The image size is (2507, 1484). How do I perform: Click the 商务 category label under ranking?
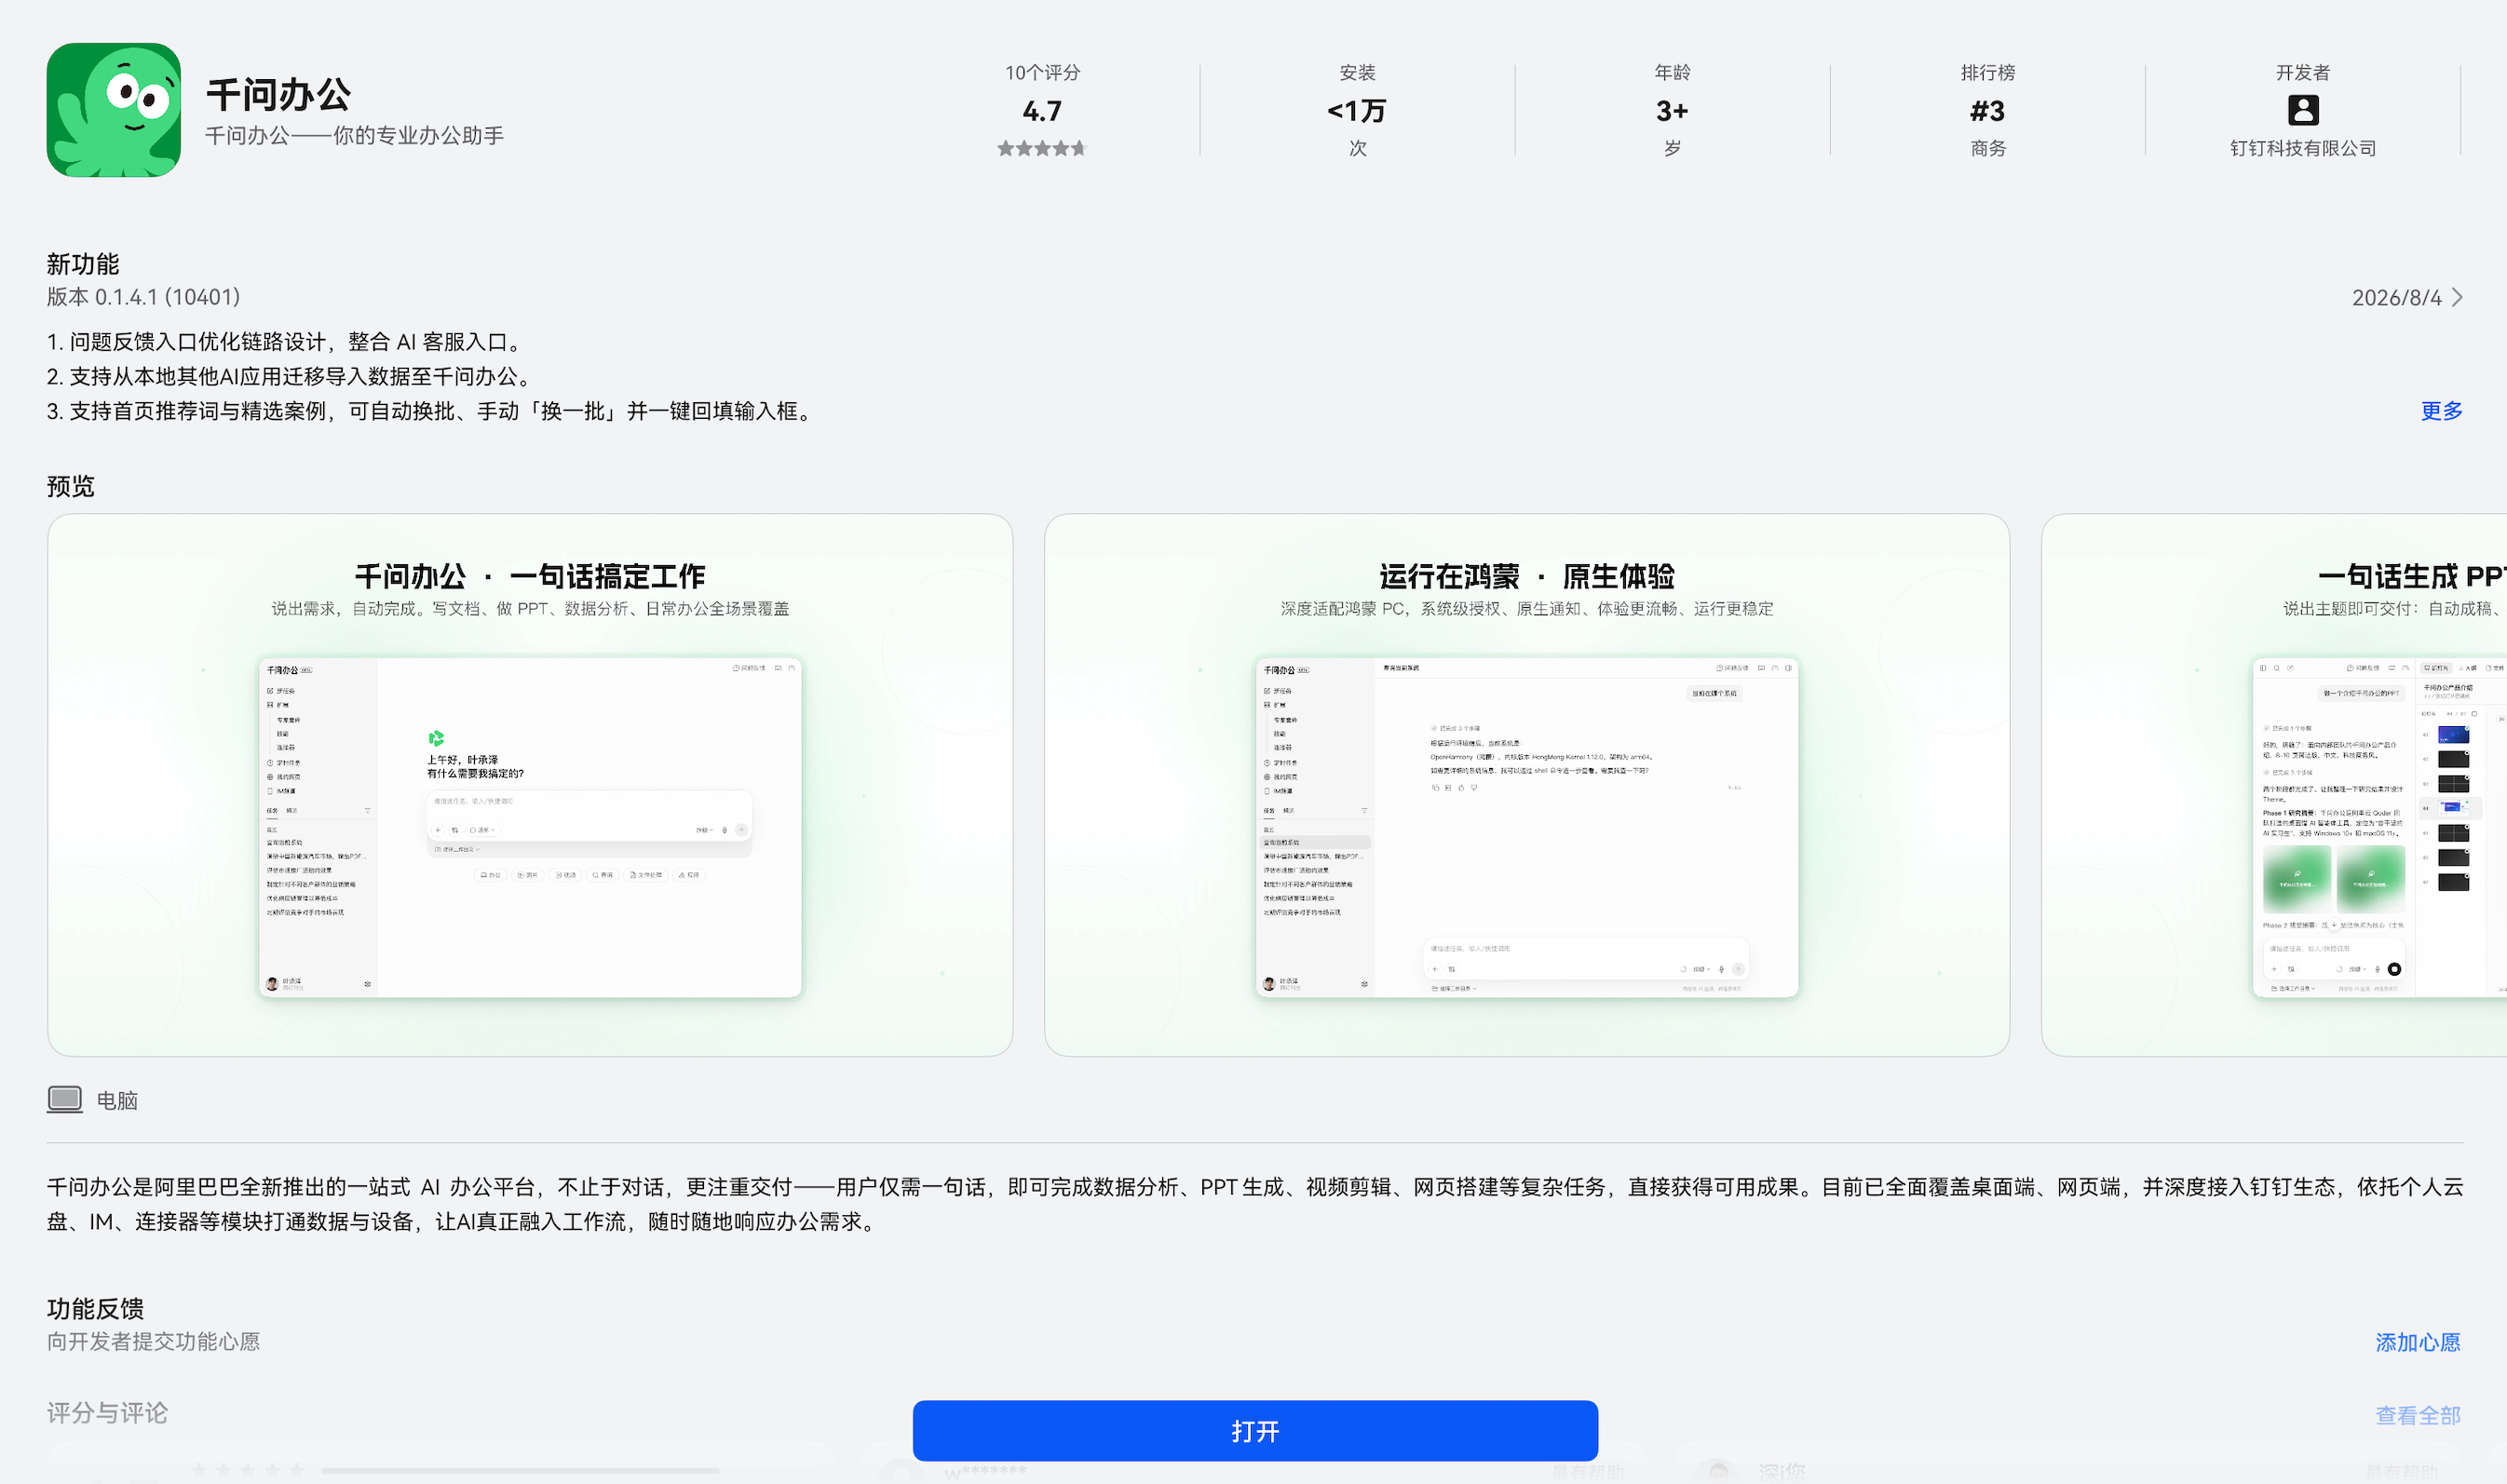click(1987, 148)
